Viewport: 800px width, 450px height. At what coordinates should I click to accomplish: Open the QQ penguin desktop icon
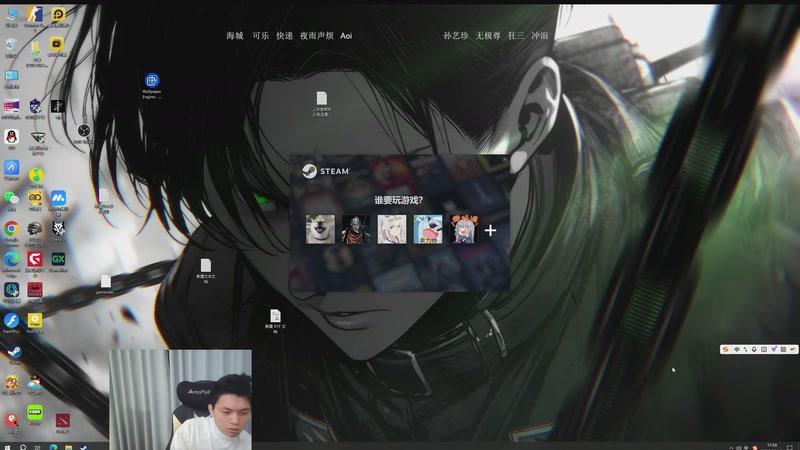pyautogui.click(x=11, y=139)
